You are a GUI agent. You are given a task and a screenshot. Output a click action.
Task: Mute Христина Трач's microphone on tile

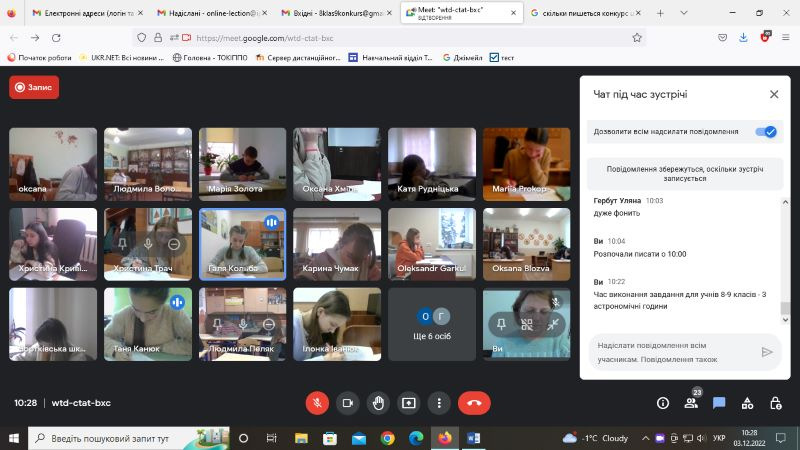pos(148,244)
